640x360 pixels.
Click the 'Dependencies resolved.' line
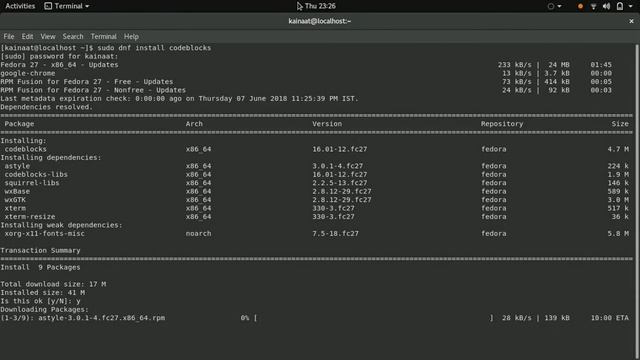click(47, 107)
